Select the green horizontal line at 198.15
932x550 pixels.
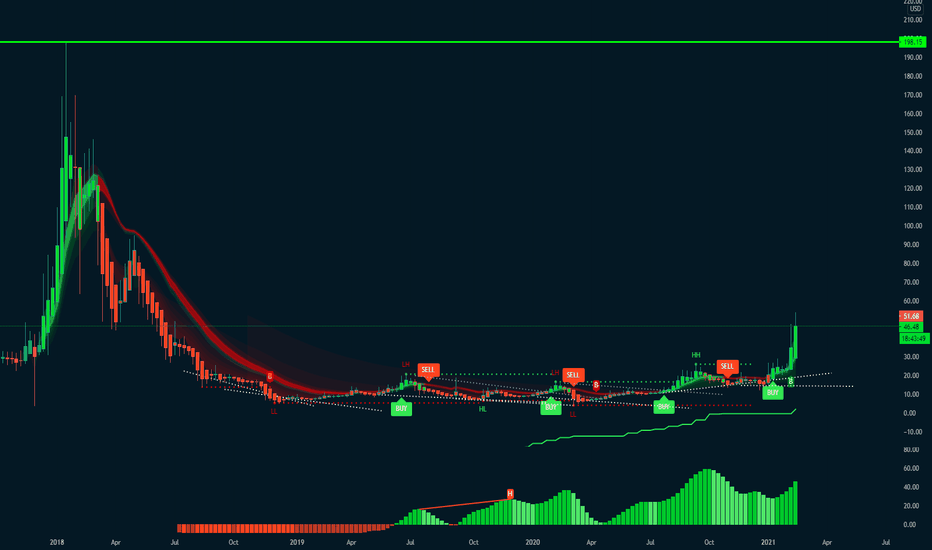(x=449, y=42)
